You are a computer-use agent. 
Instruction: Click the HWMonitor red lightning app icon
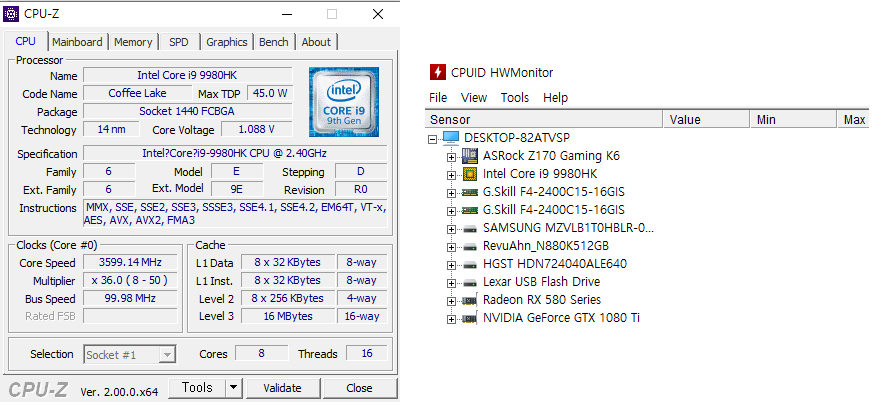438,72
